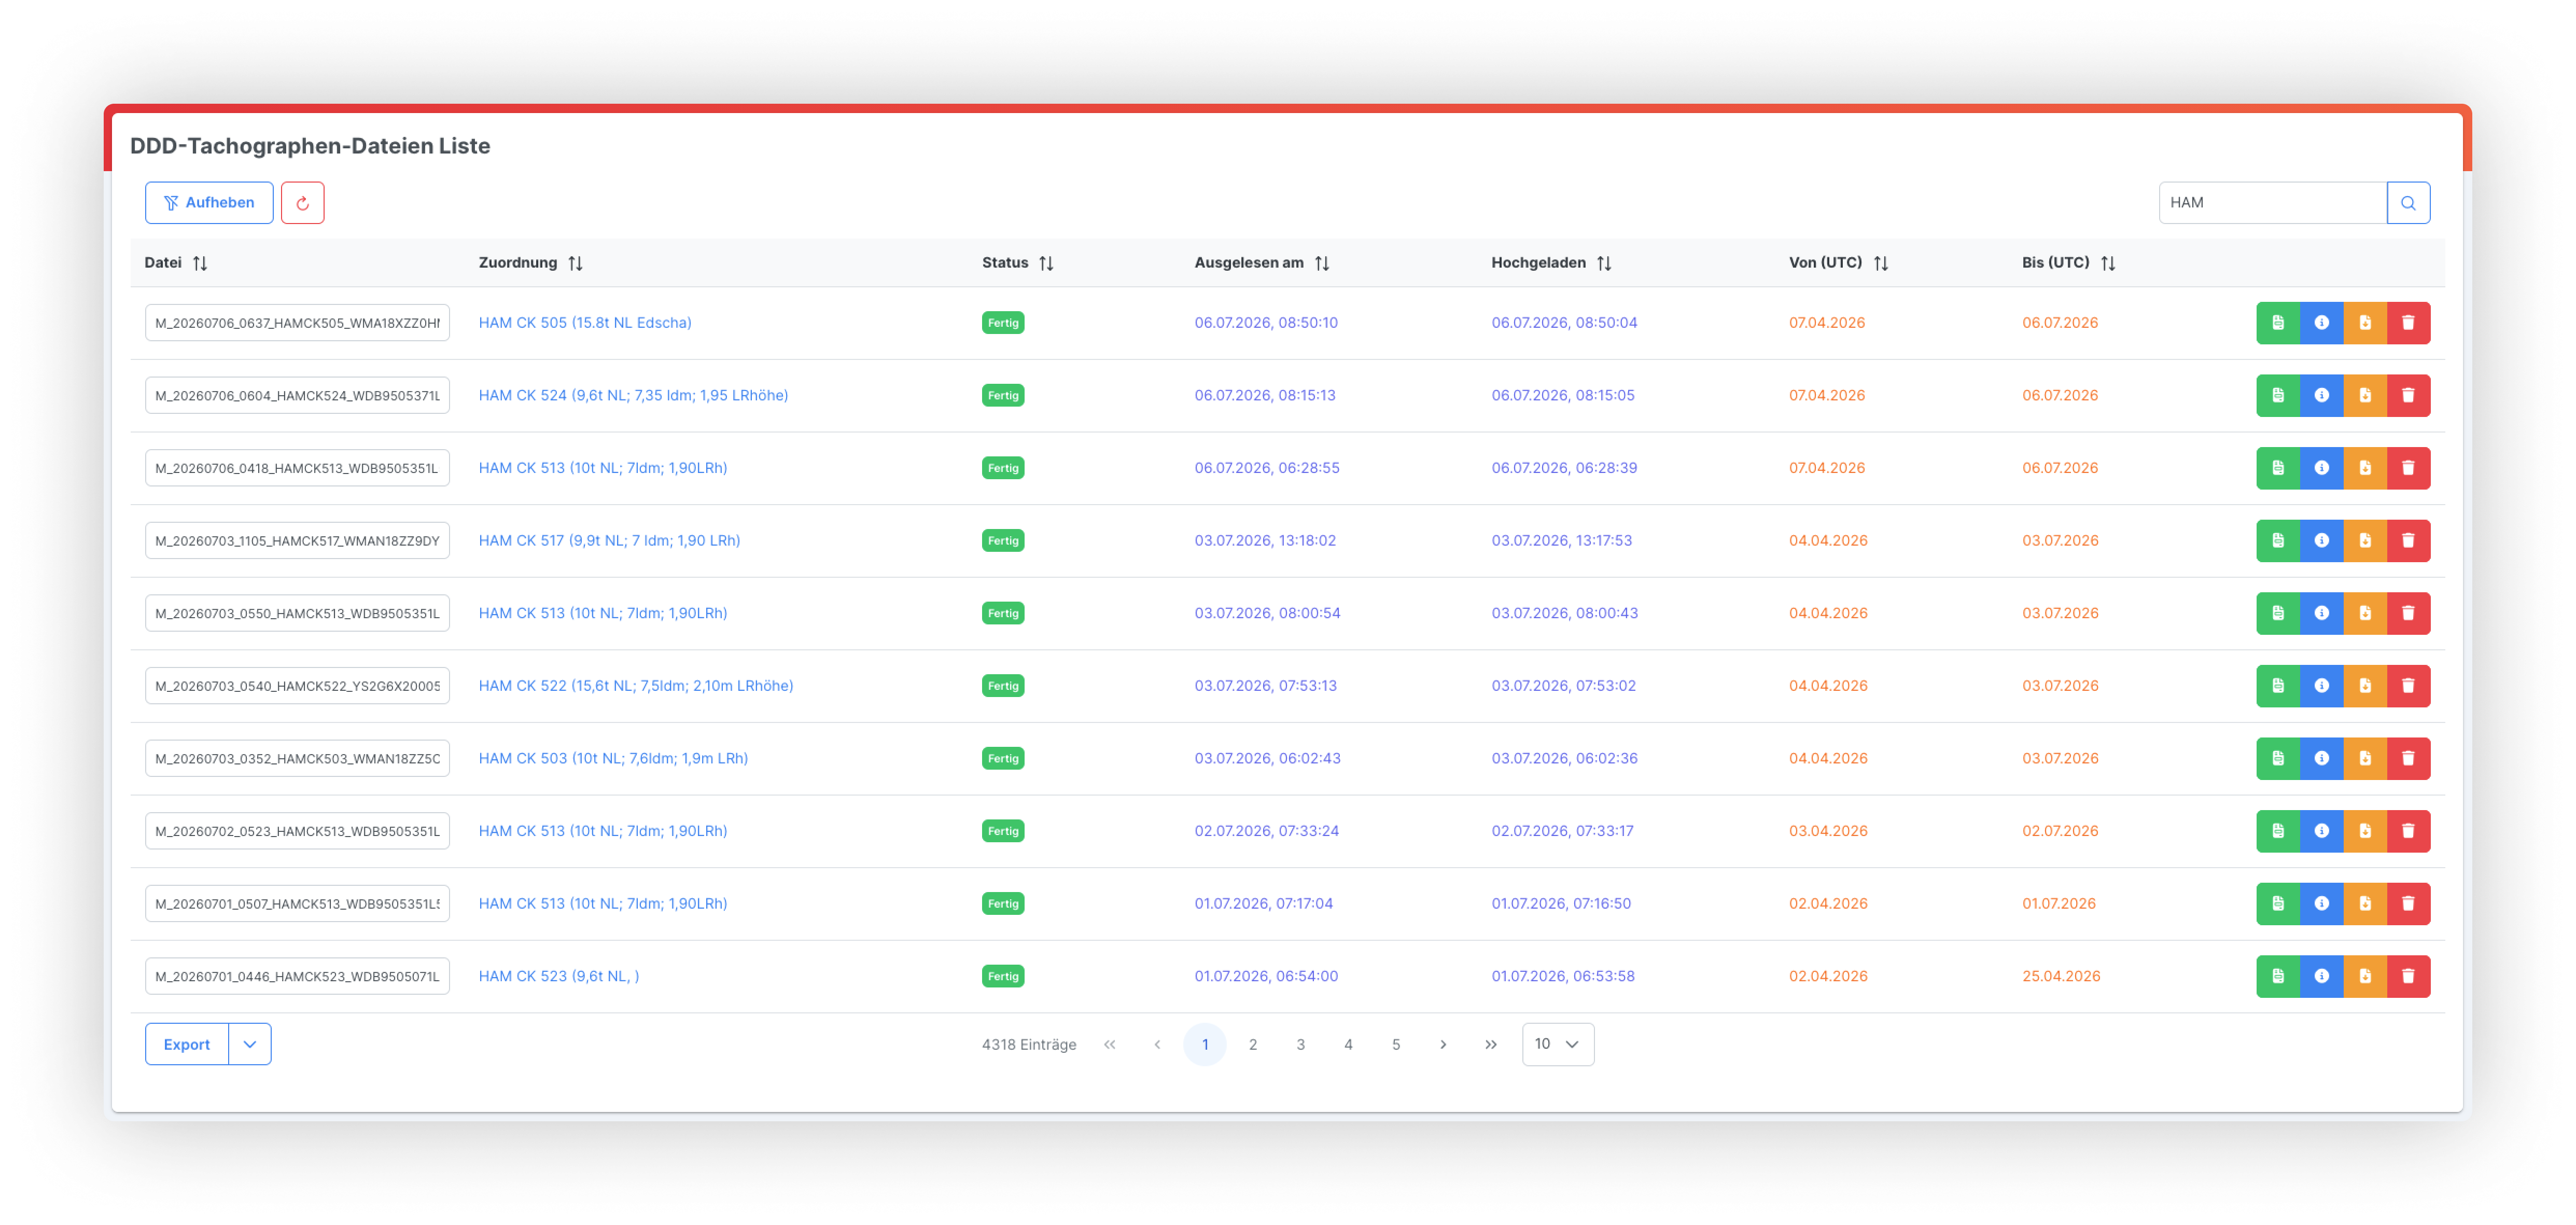
Task: Open green file icon for HAM CK 505 row
Action: pyautogui.click(x=2277, y=323)
